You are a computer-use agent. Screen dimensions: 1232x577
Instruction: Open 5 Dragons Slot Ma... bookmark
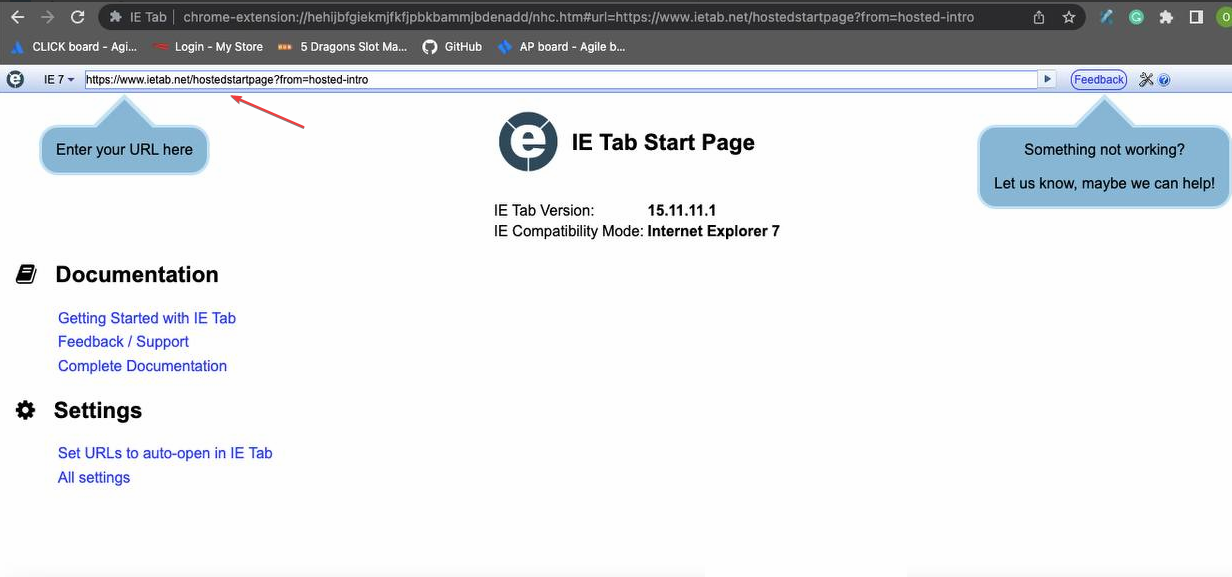[x=343, y=46]
